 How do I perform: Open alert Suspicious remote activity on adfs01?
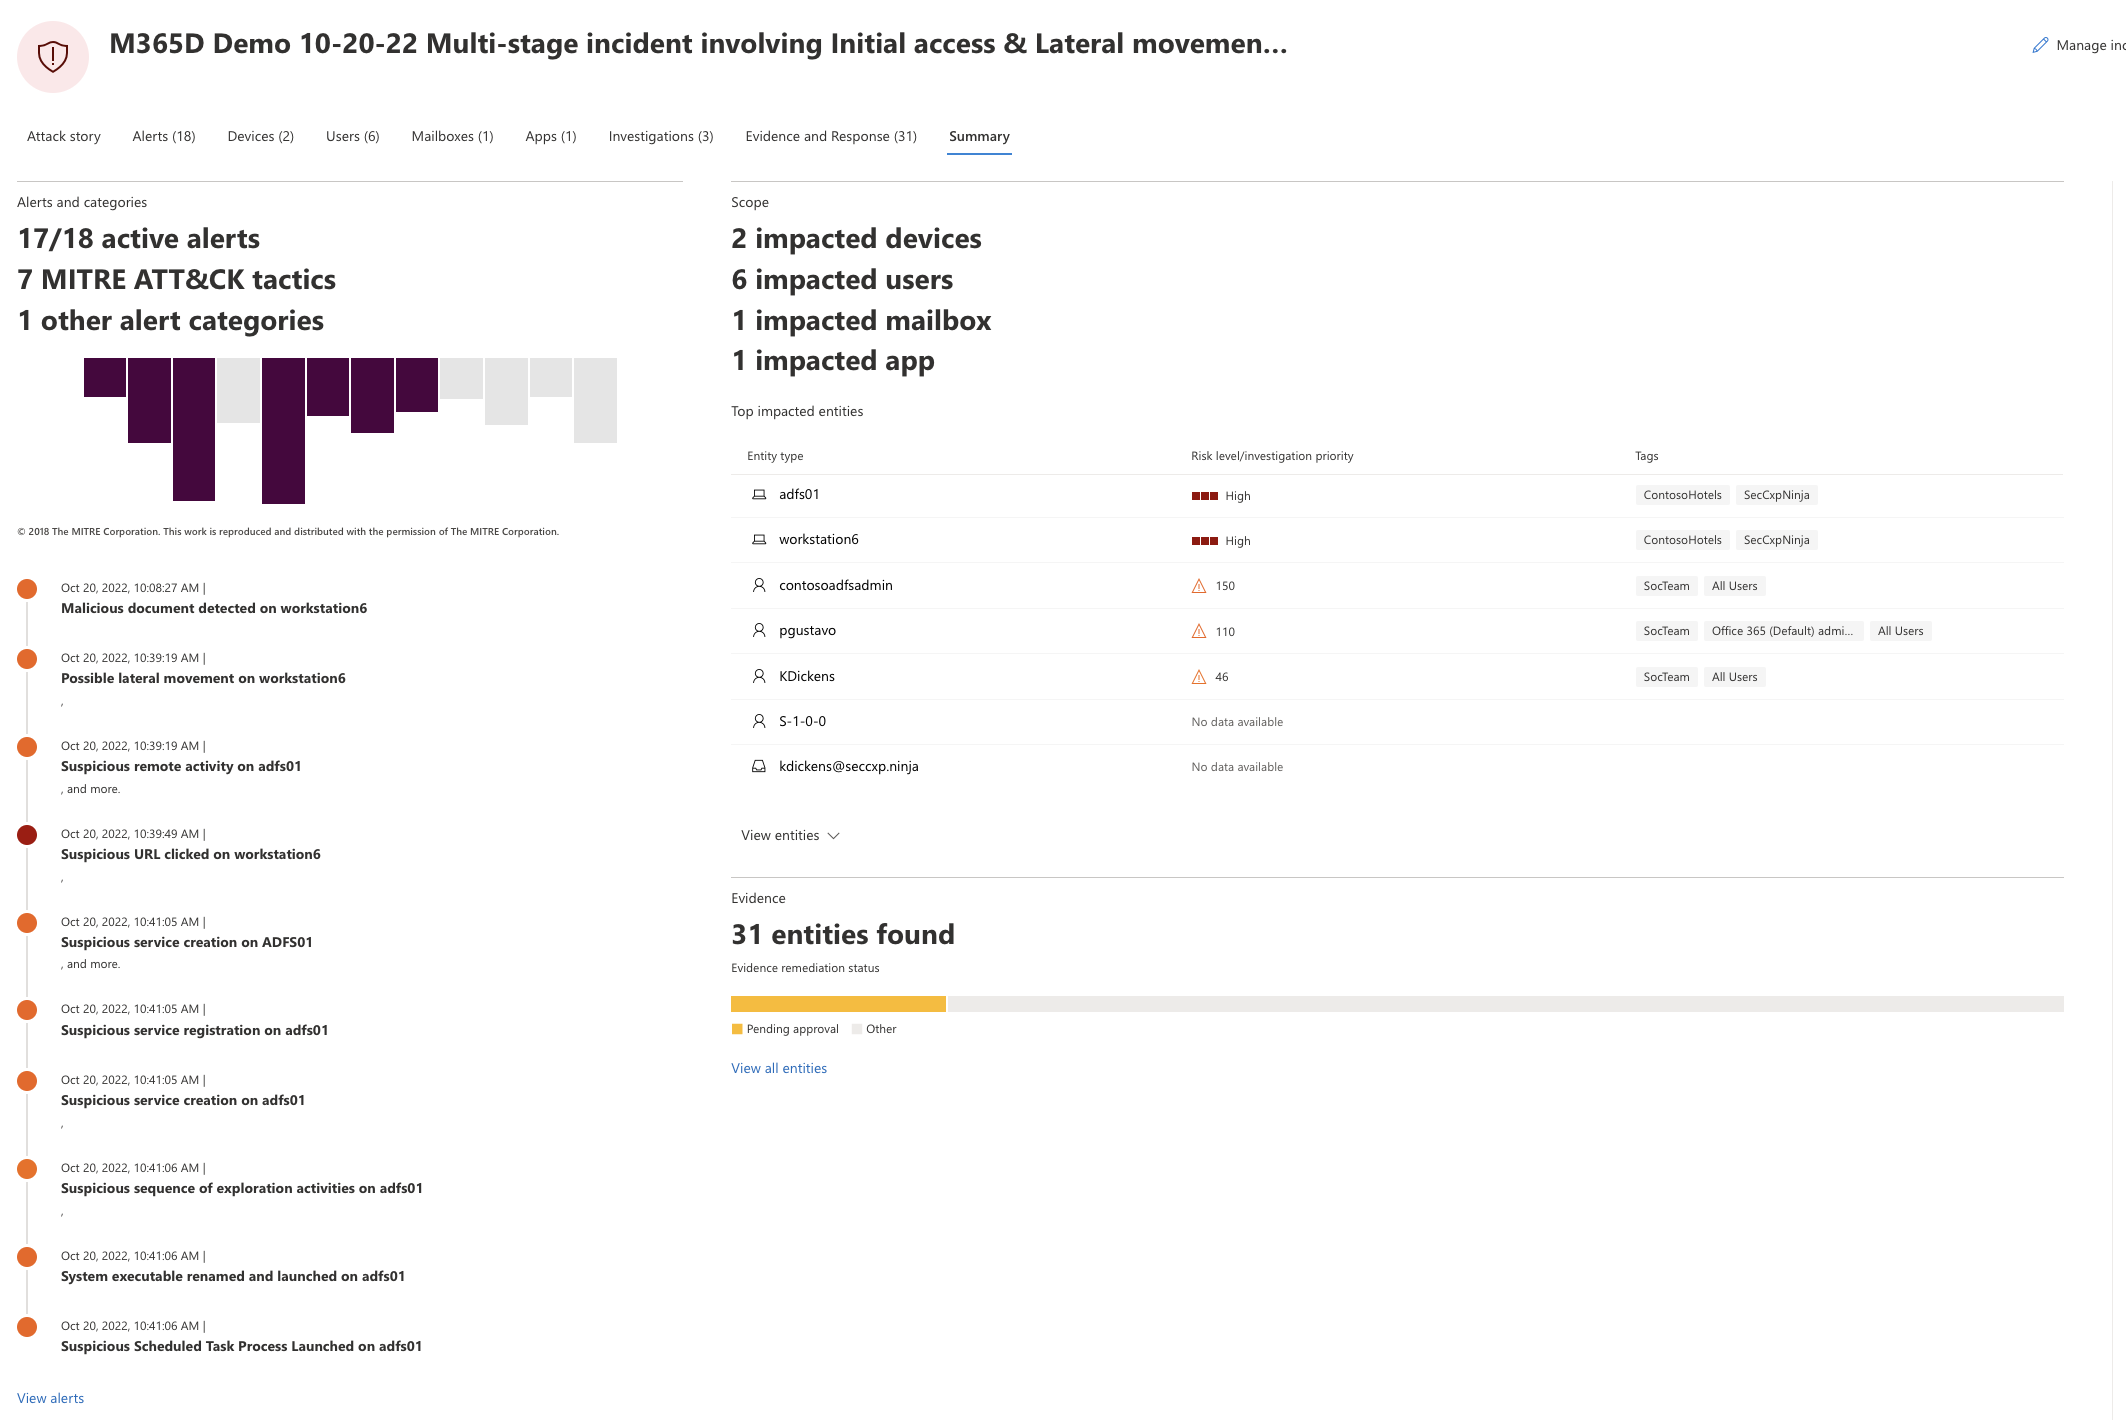pos(181,766)
